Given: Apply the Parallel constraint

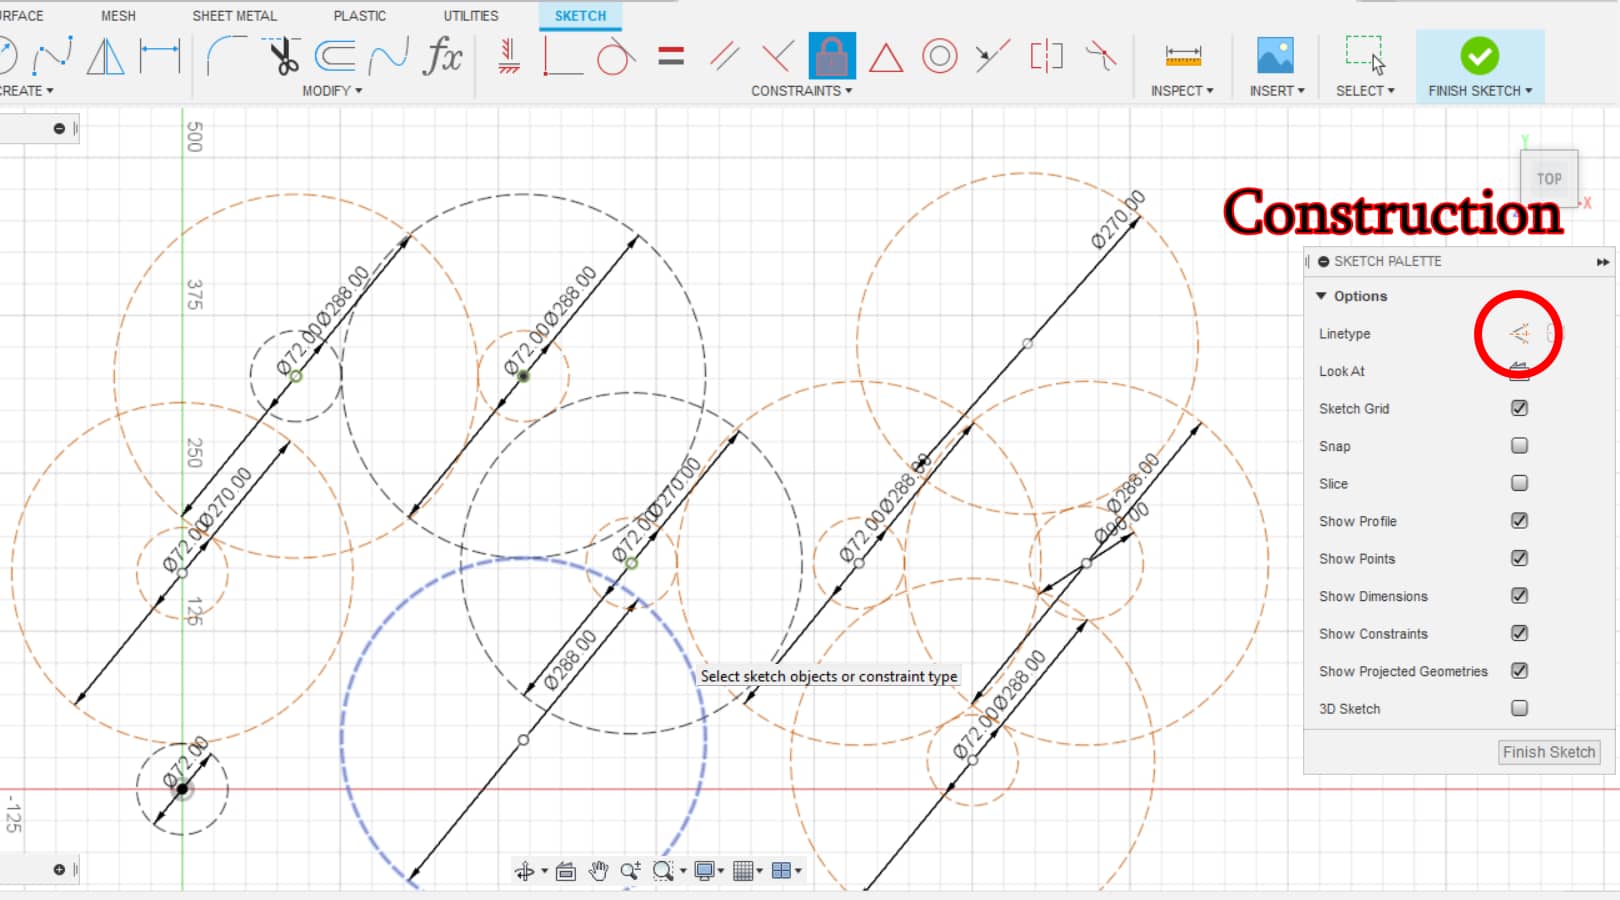Looking at the screenshot, I should 723,57.
